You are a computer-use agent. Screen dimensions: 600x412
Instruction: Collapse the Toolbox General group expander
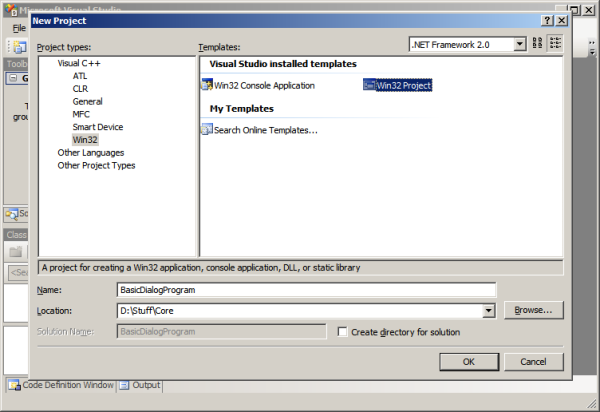tap(13, 78)
